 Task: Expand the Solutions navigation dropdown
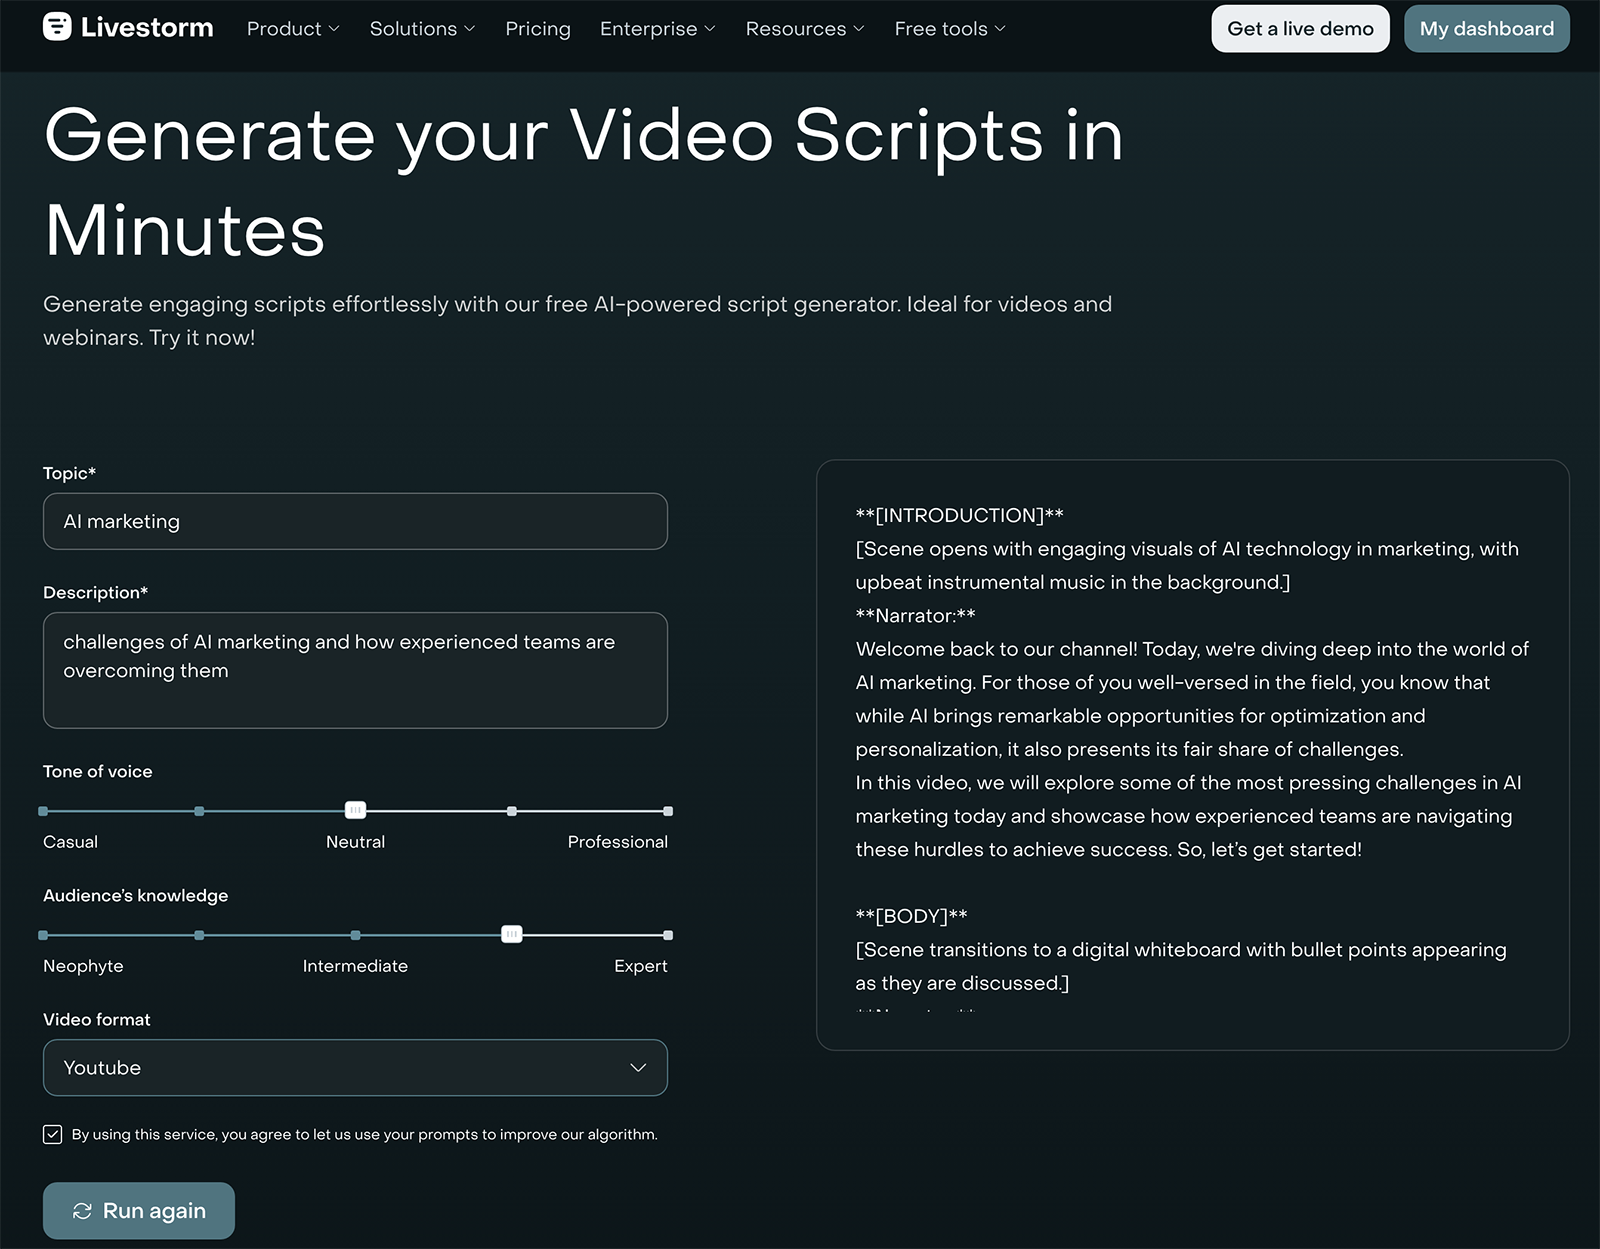[x=422, y=29]
